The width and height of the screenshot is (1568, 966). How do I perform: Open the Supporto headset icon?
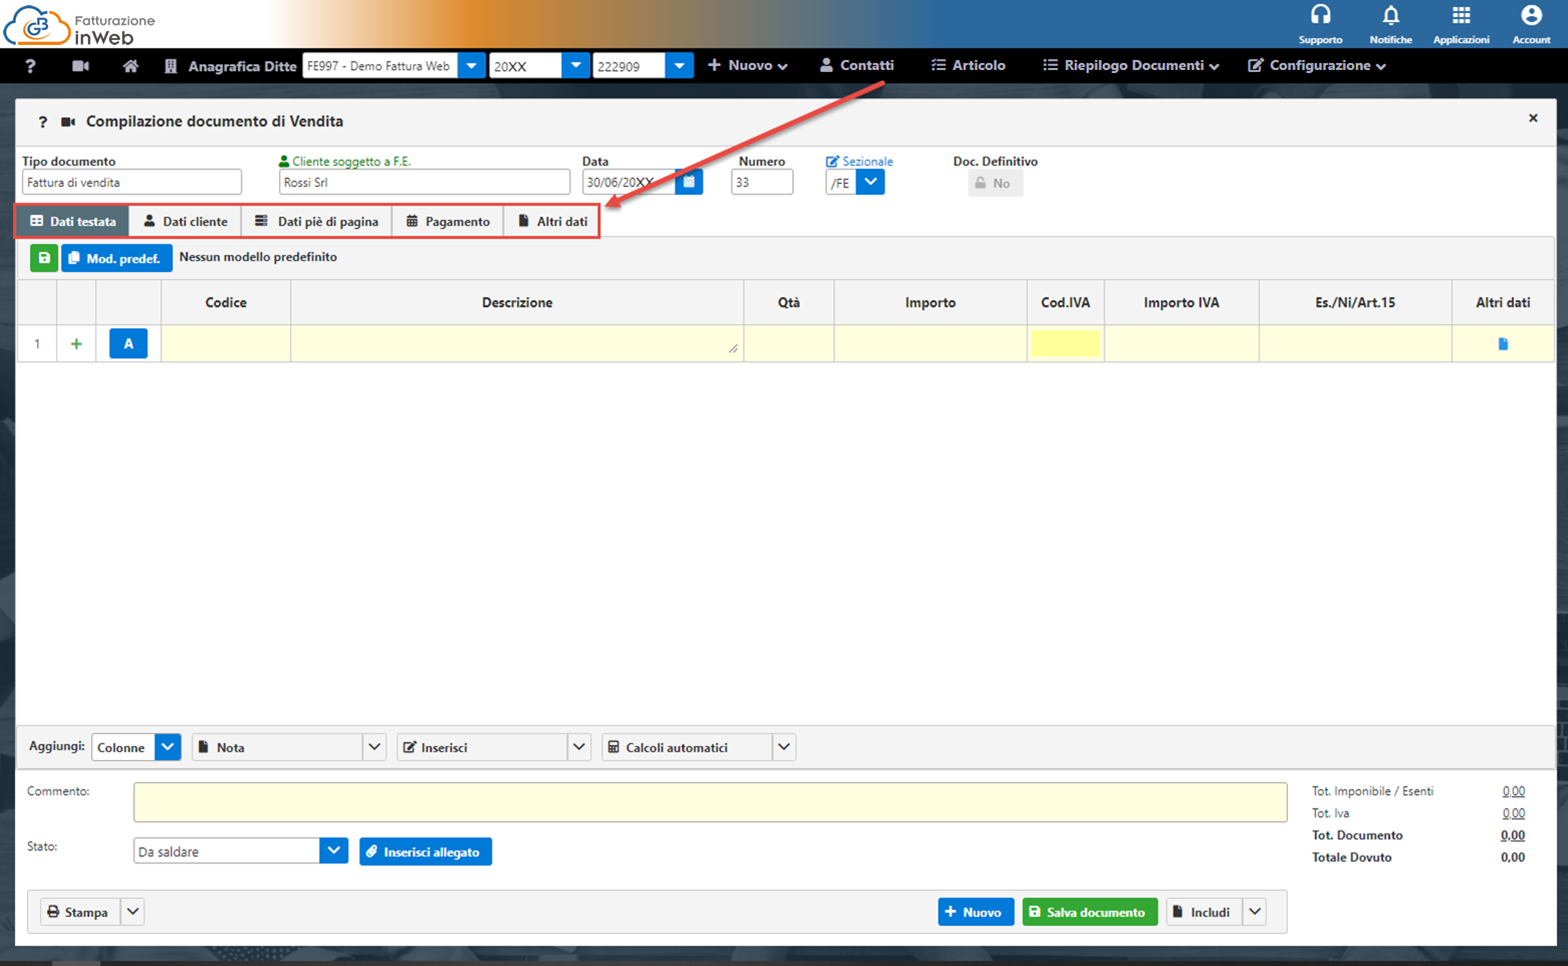(x=1320, y=16)
